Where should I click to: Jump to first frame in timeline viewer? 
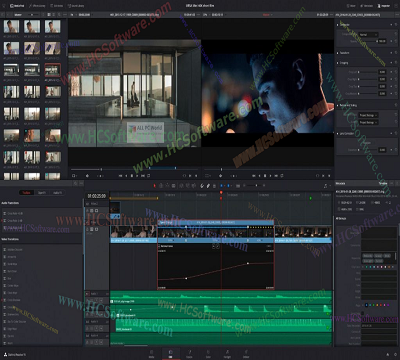point(254,176)
